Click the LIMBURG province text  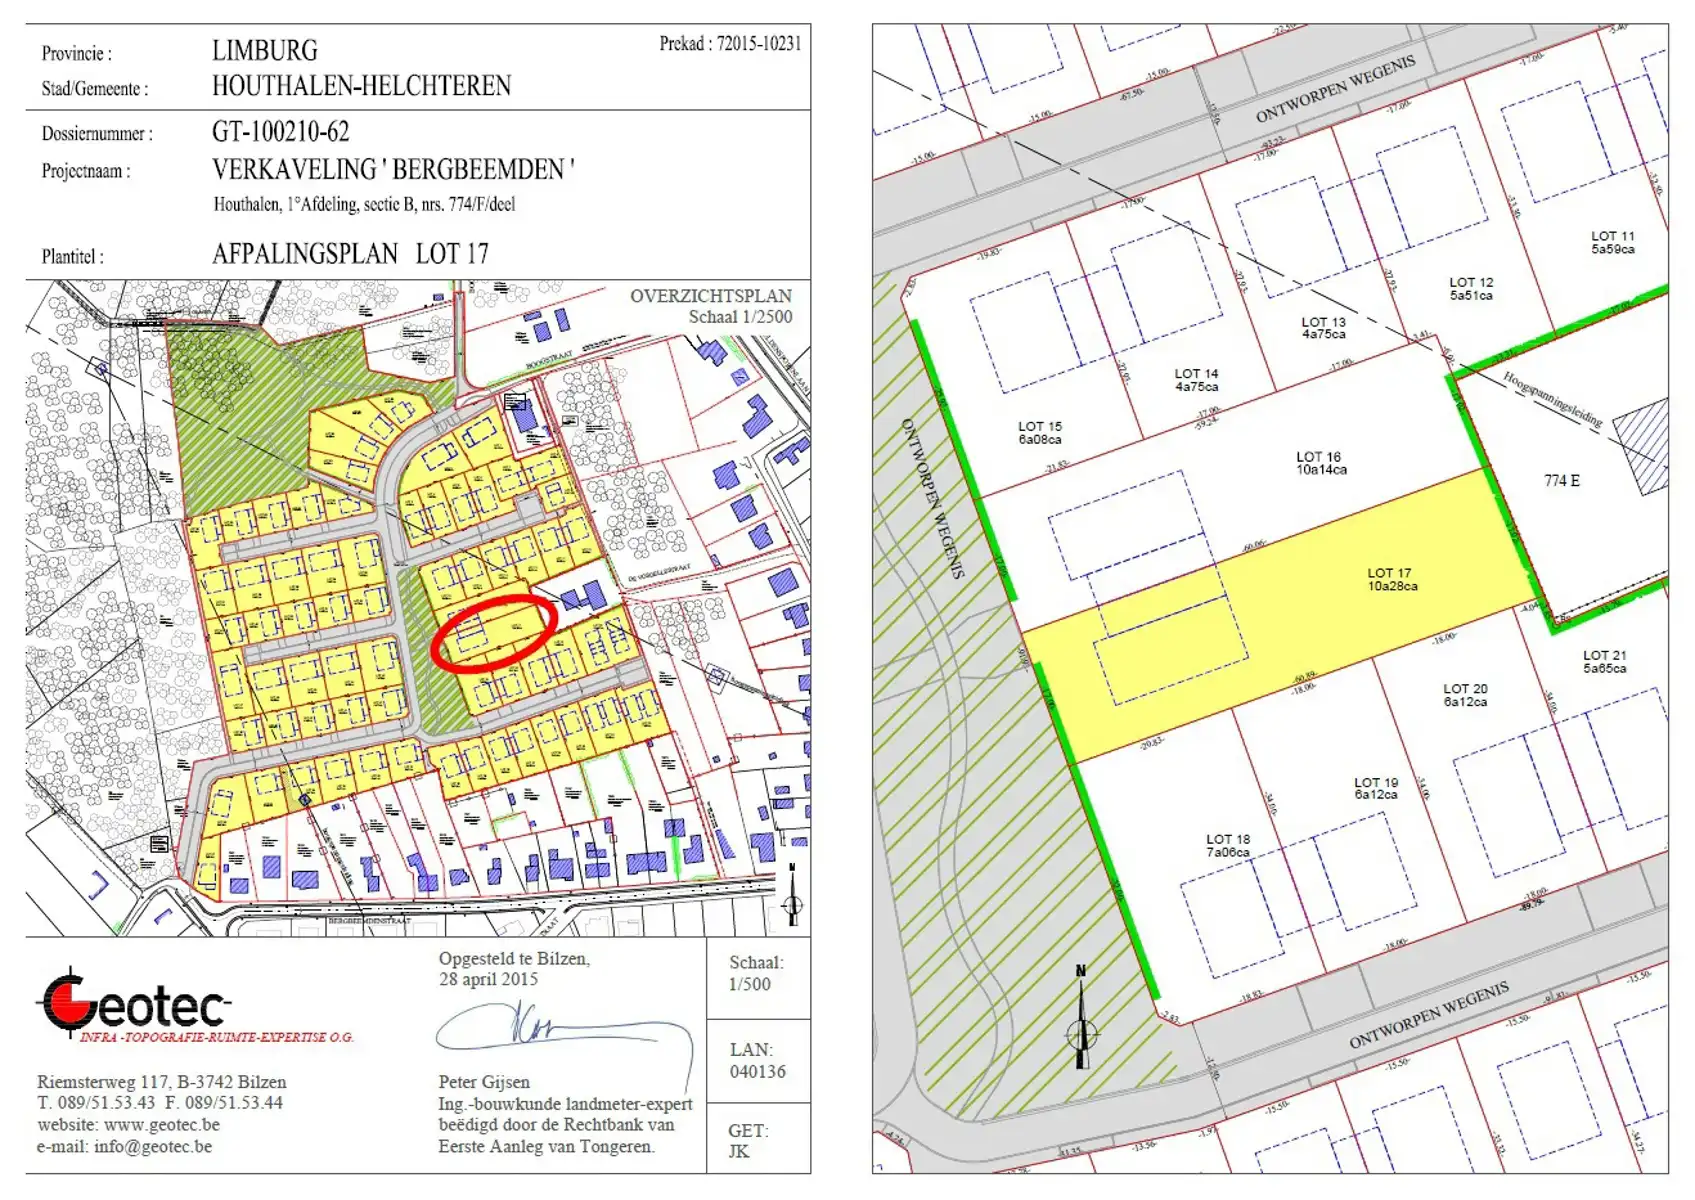click(x=265, y=51)
